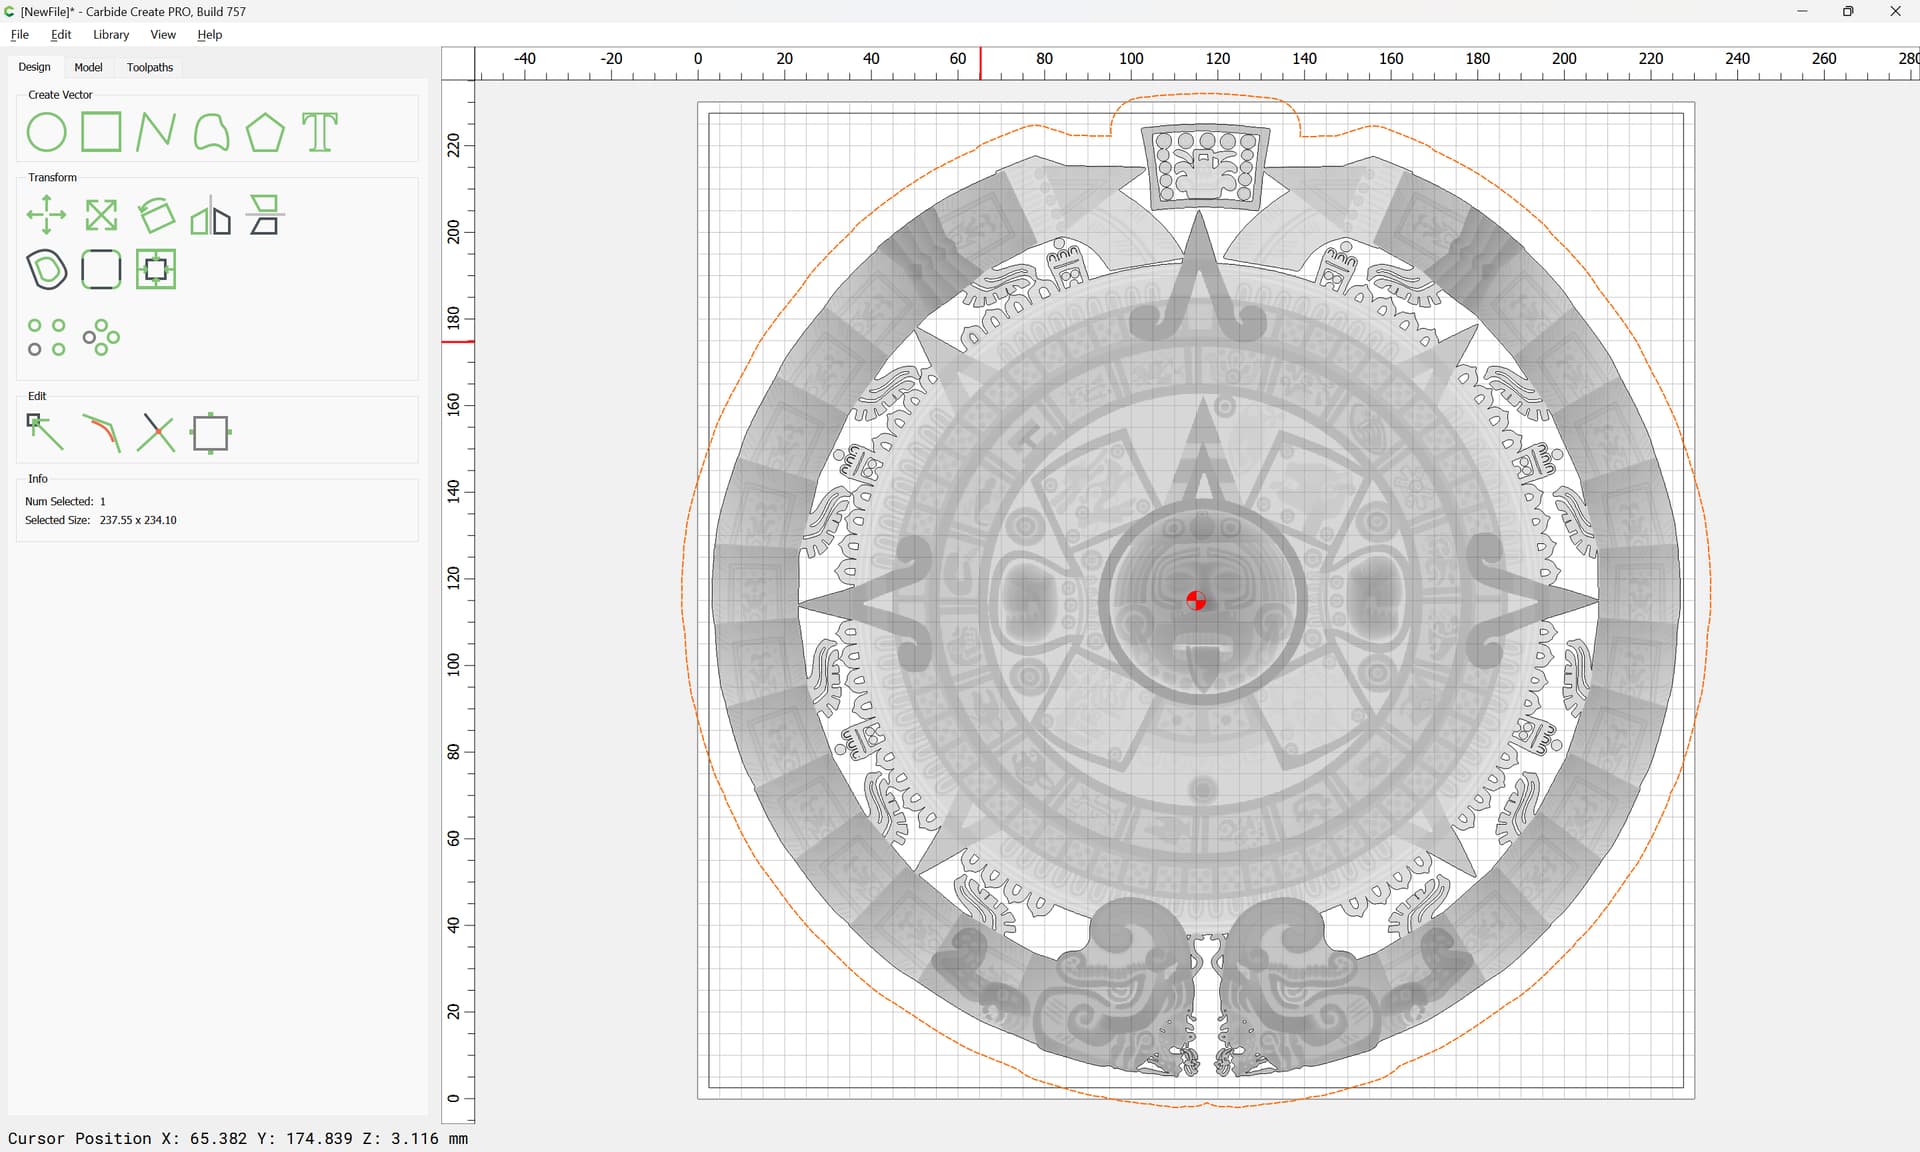Switch to the Toolpaths tab
Viewport: 1920px width, 1152px height.
point(150,67)
